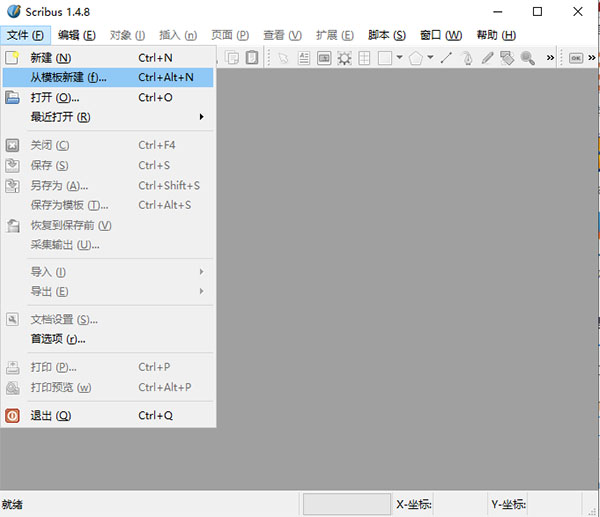Screen dimensions: 600x517
Task: Click the Revert to Saved icon
Action: coord(13,225)
